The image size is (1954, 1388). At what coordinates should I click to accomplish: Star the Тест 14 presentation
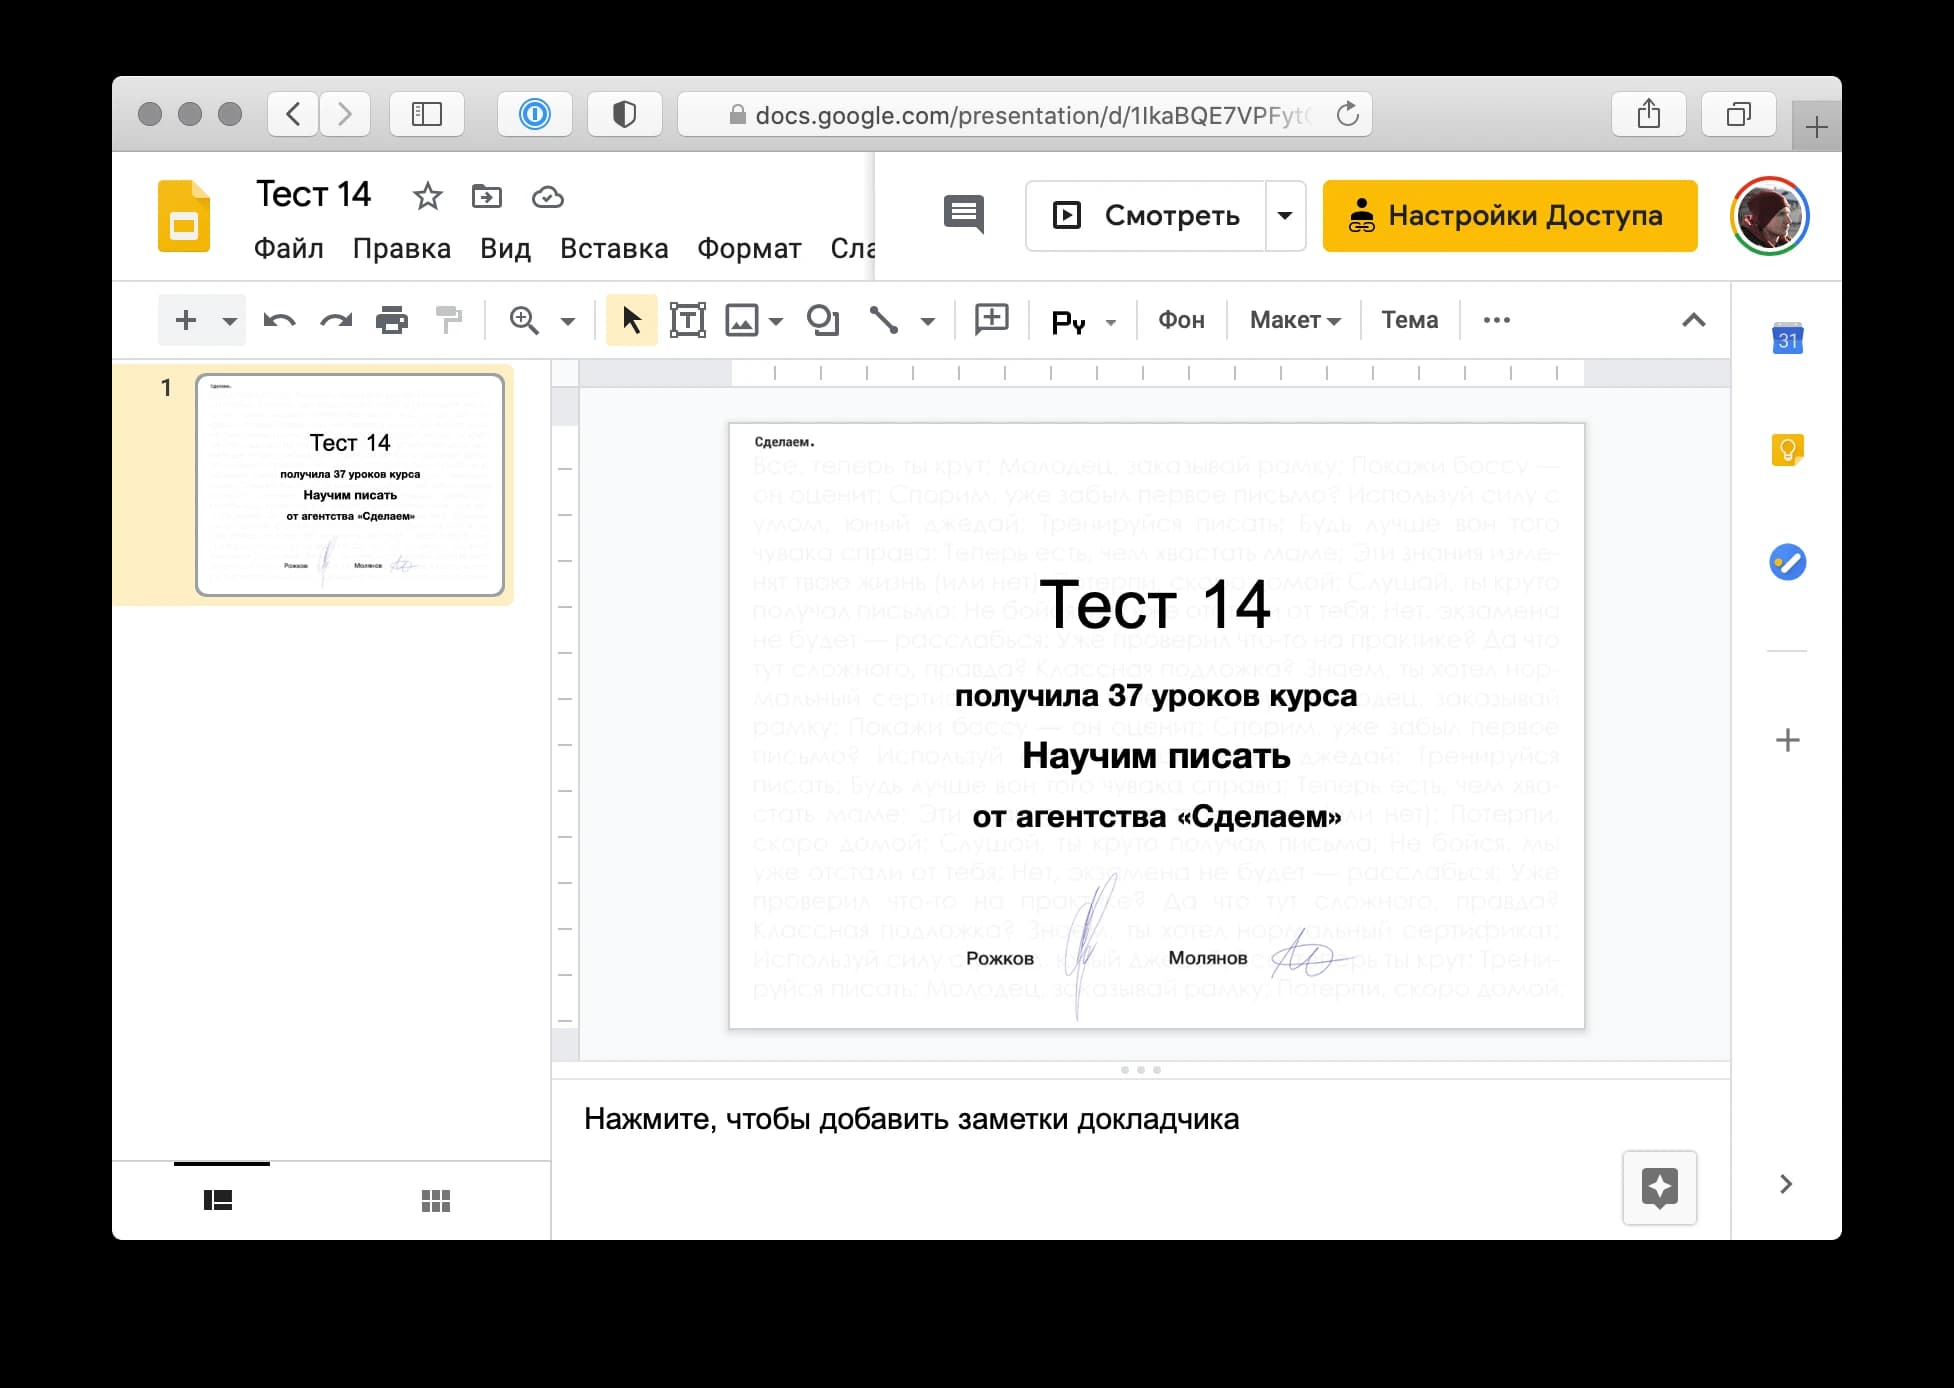tap(427, 196)
